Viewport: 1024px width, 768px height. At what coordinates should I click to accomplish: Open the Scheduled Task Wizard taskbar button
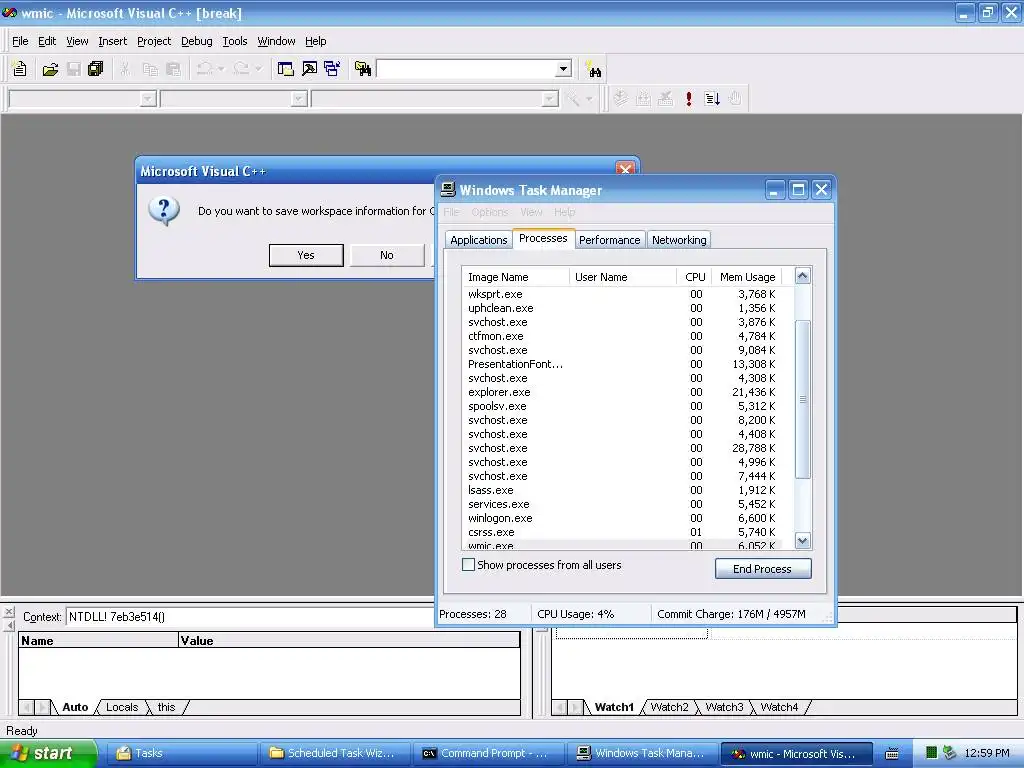pos(336,753)
